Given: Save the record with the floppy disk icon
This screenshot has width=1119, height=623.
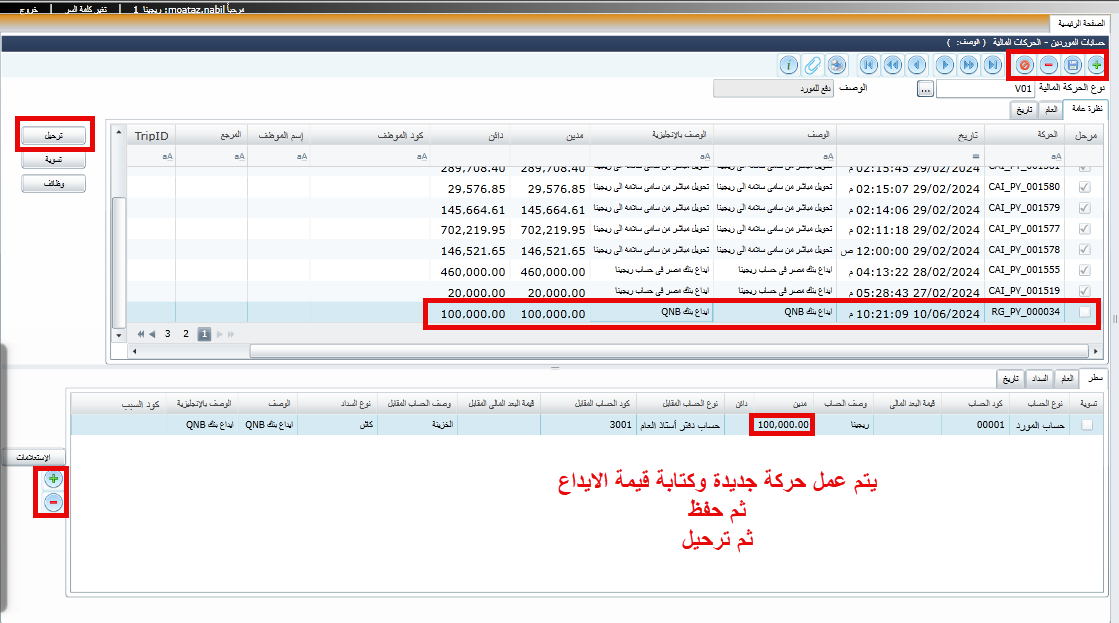Looking at the screenshot, I should coord(1072,65).
